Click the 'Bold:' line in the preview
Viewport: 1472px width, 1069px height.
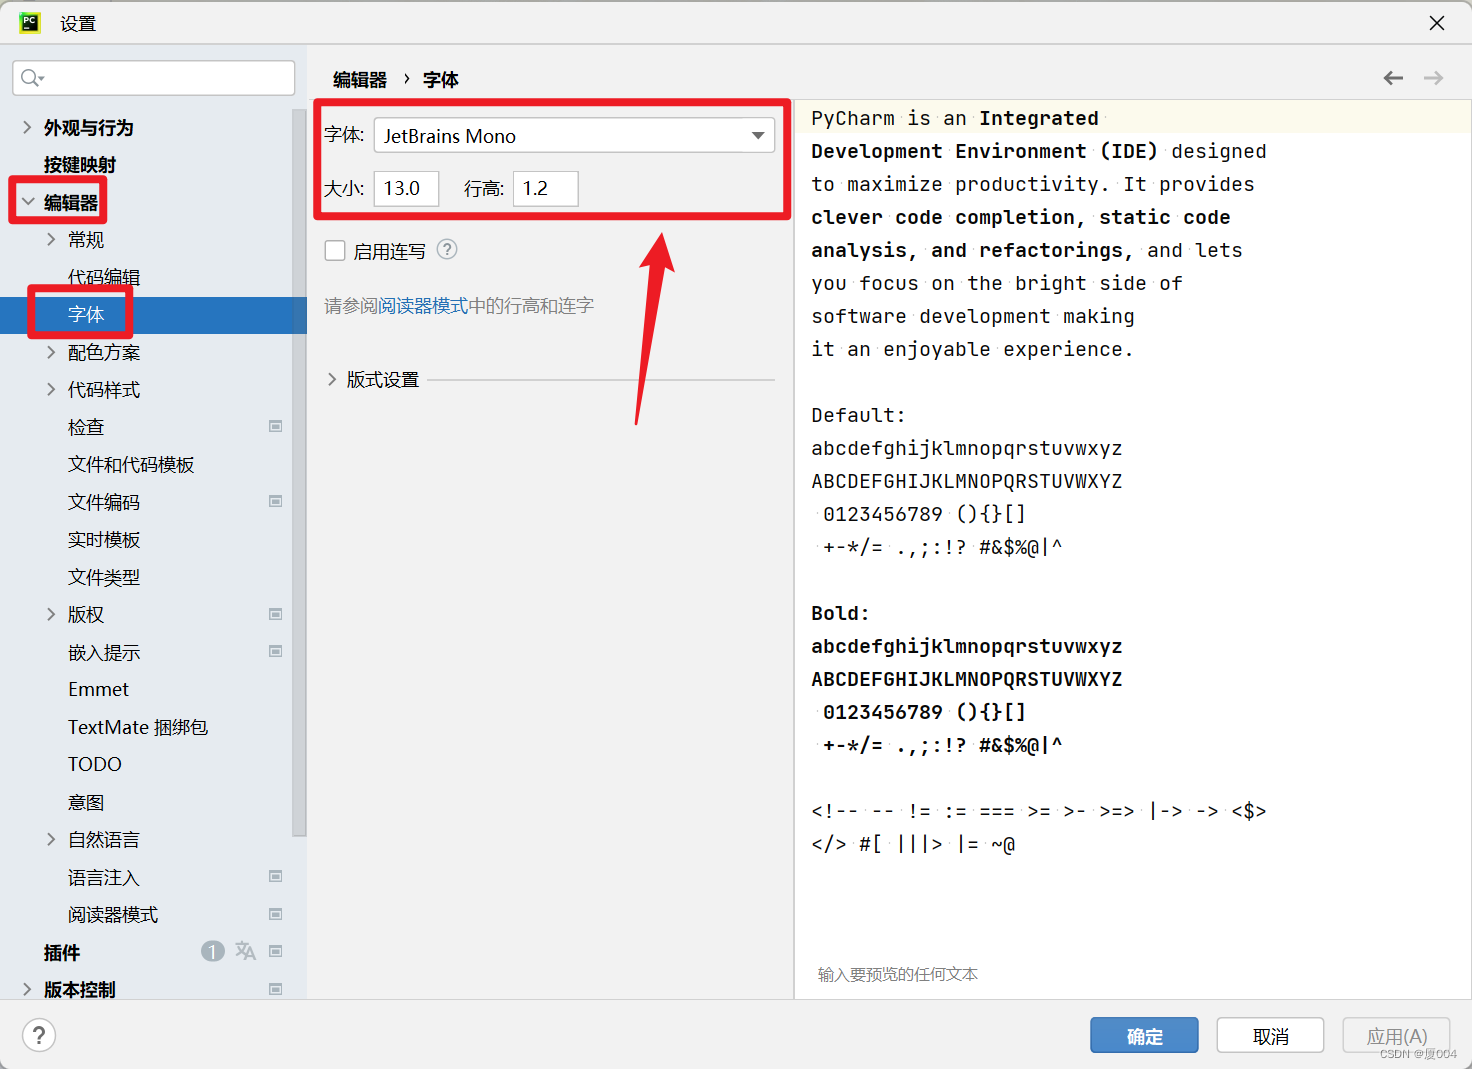(840, 613)
